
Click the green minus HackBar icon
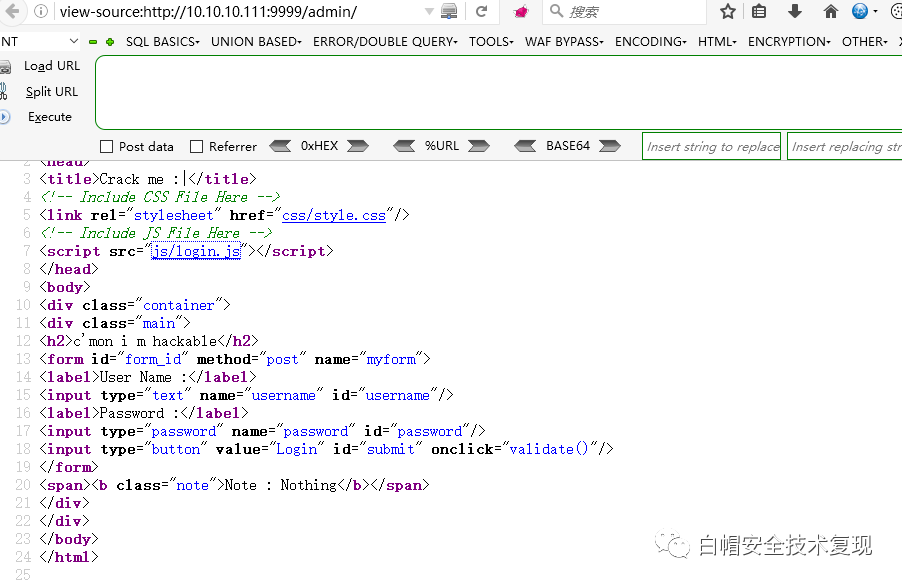coord(93,42)
